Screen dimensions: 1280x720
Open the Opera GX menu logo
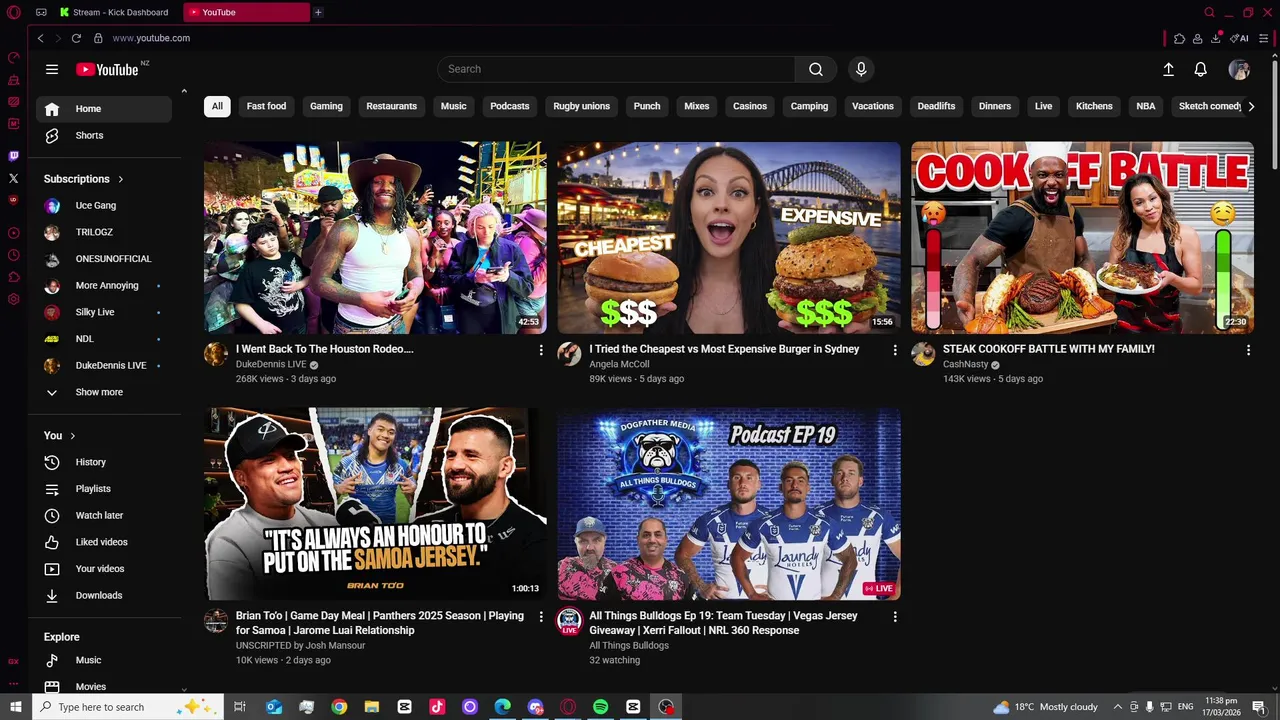[x=14, y=12]
